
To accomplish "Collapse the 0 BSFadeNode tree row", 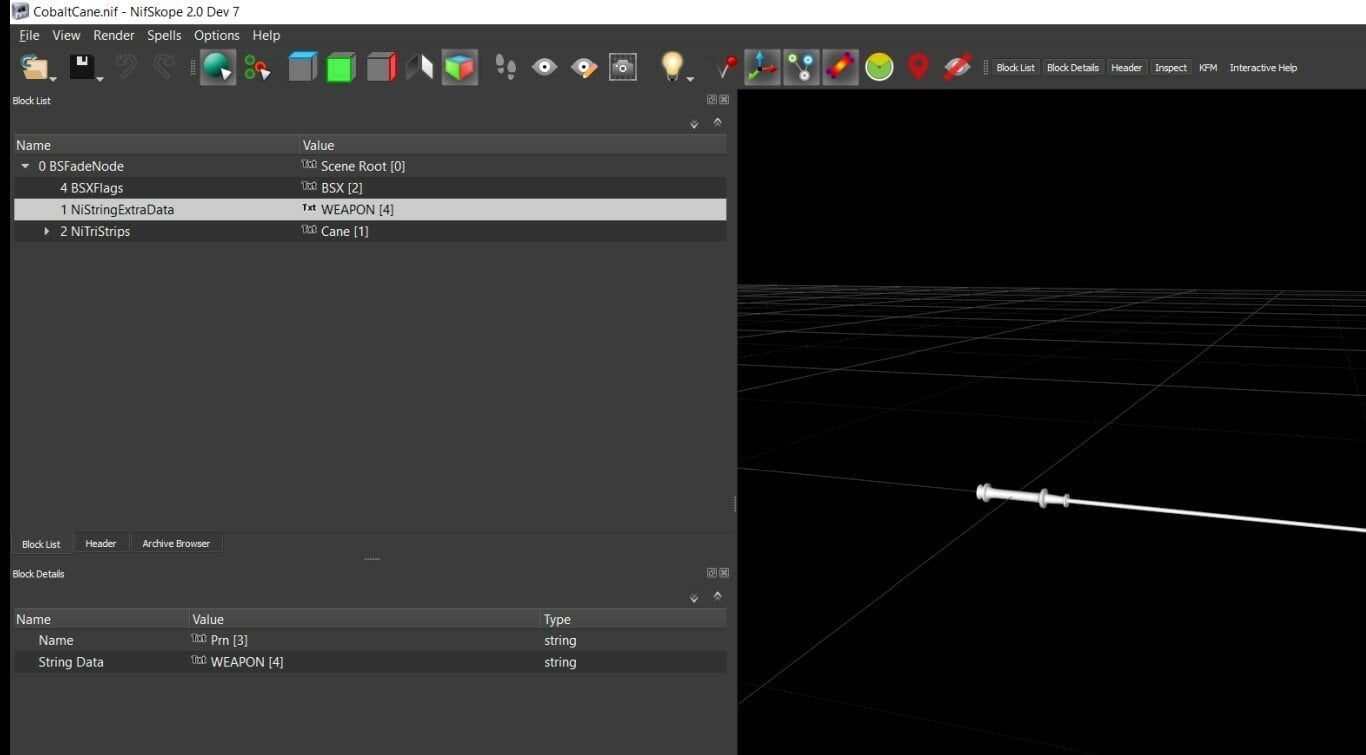I will tap(25, 166).
